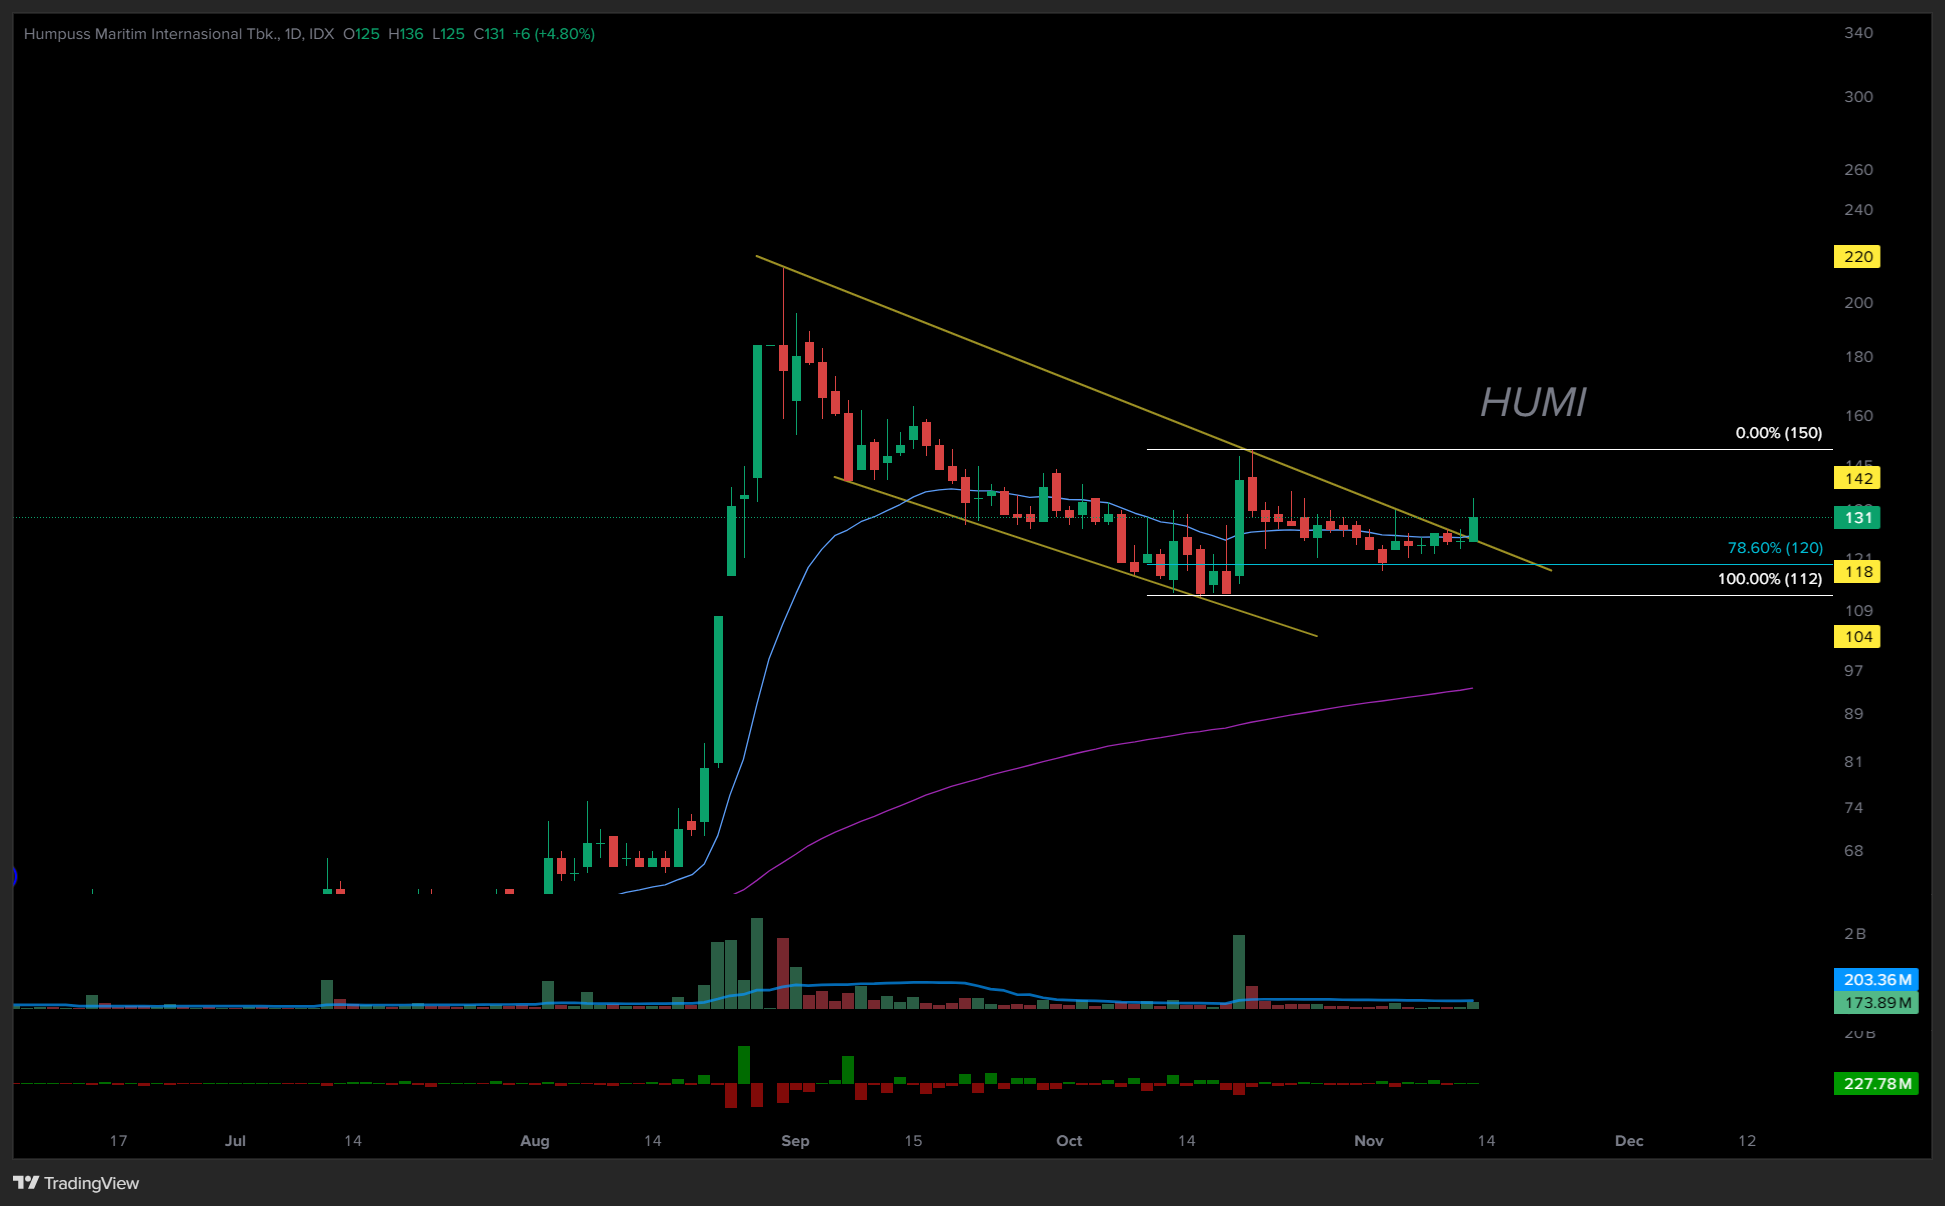1945x1206 pixels.
Task: Click the 100.00% (112) Fibonacci level label
Action: 1769,579
